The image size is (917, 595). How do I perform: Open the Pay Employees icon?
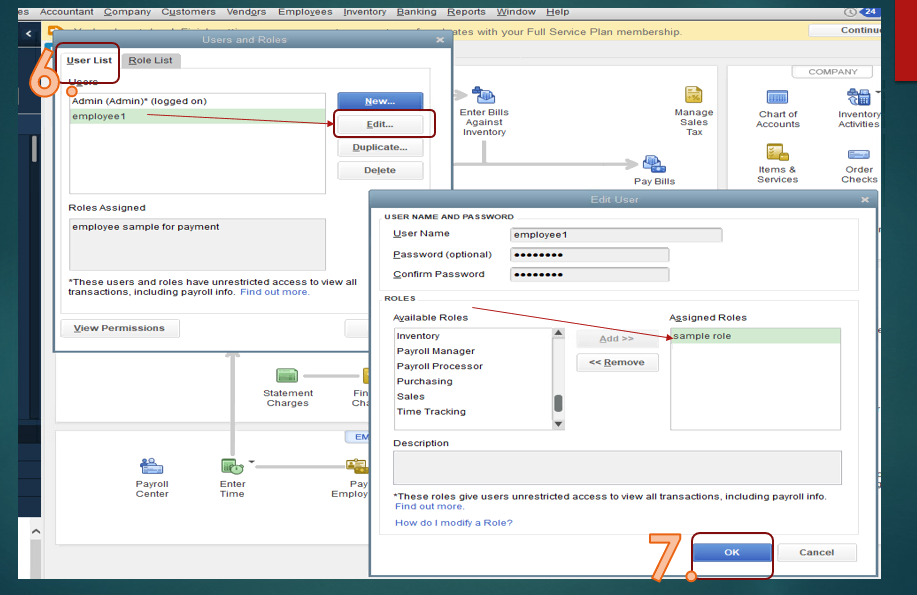[x=357, y=466]
